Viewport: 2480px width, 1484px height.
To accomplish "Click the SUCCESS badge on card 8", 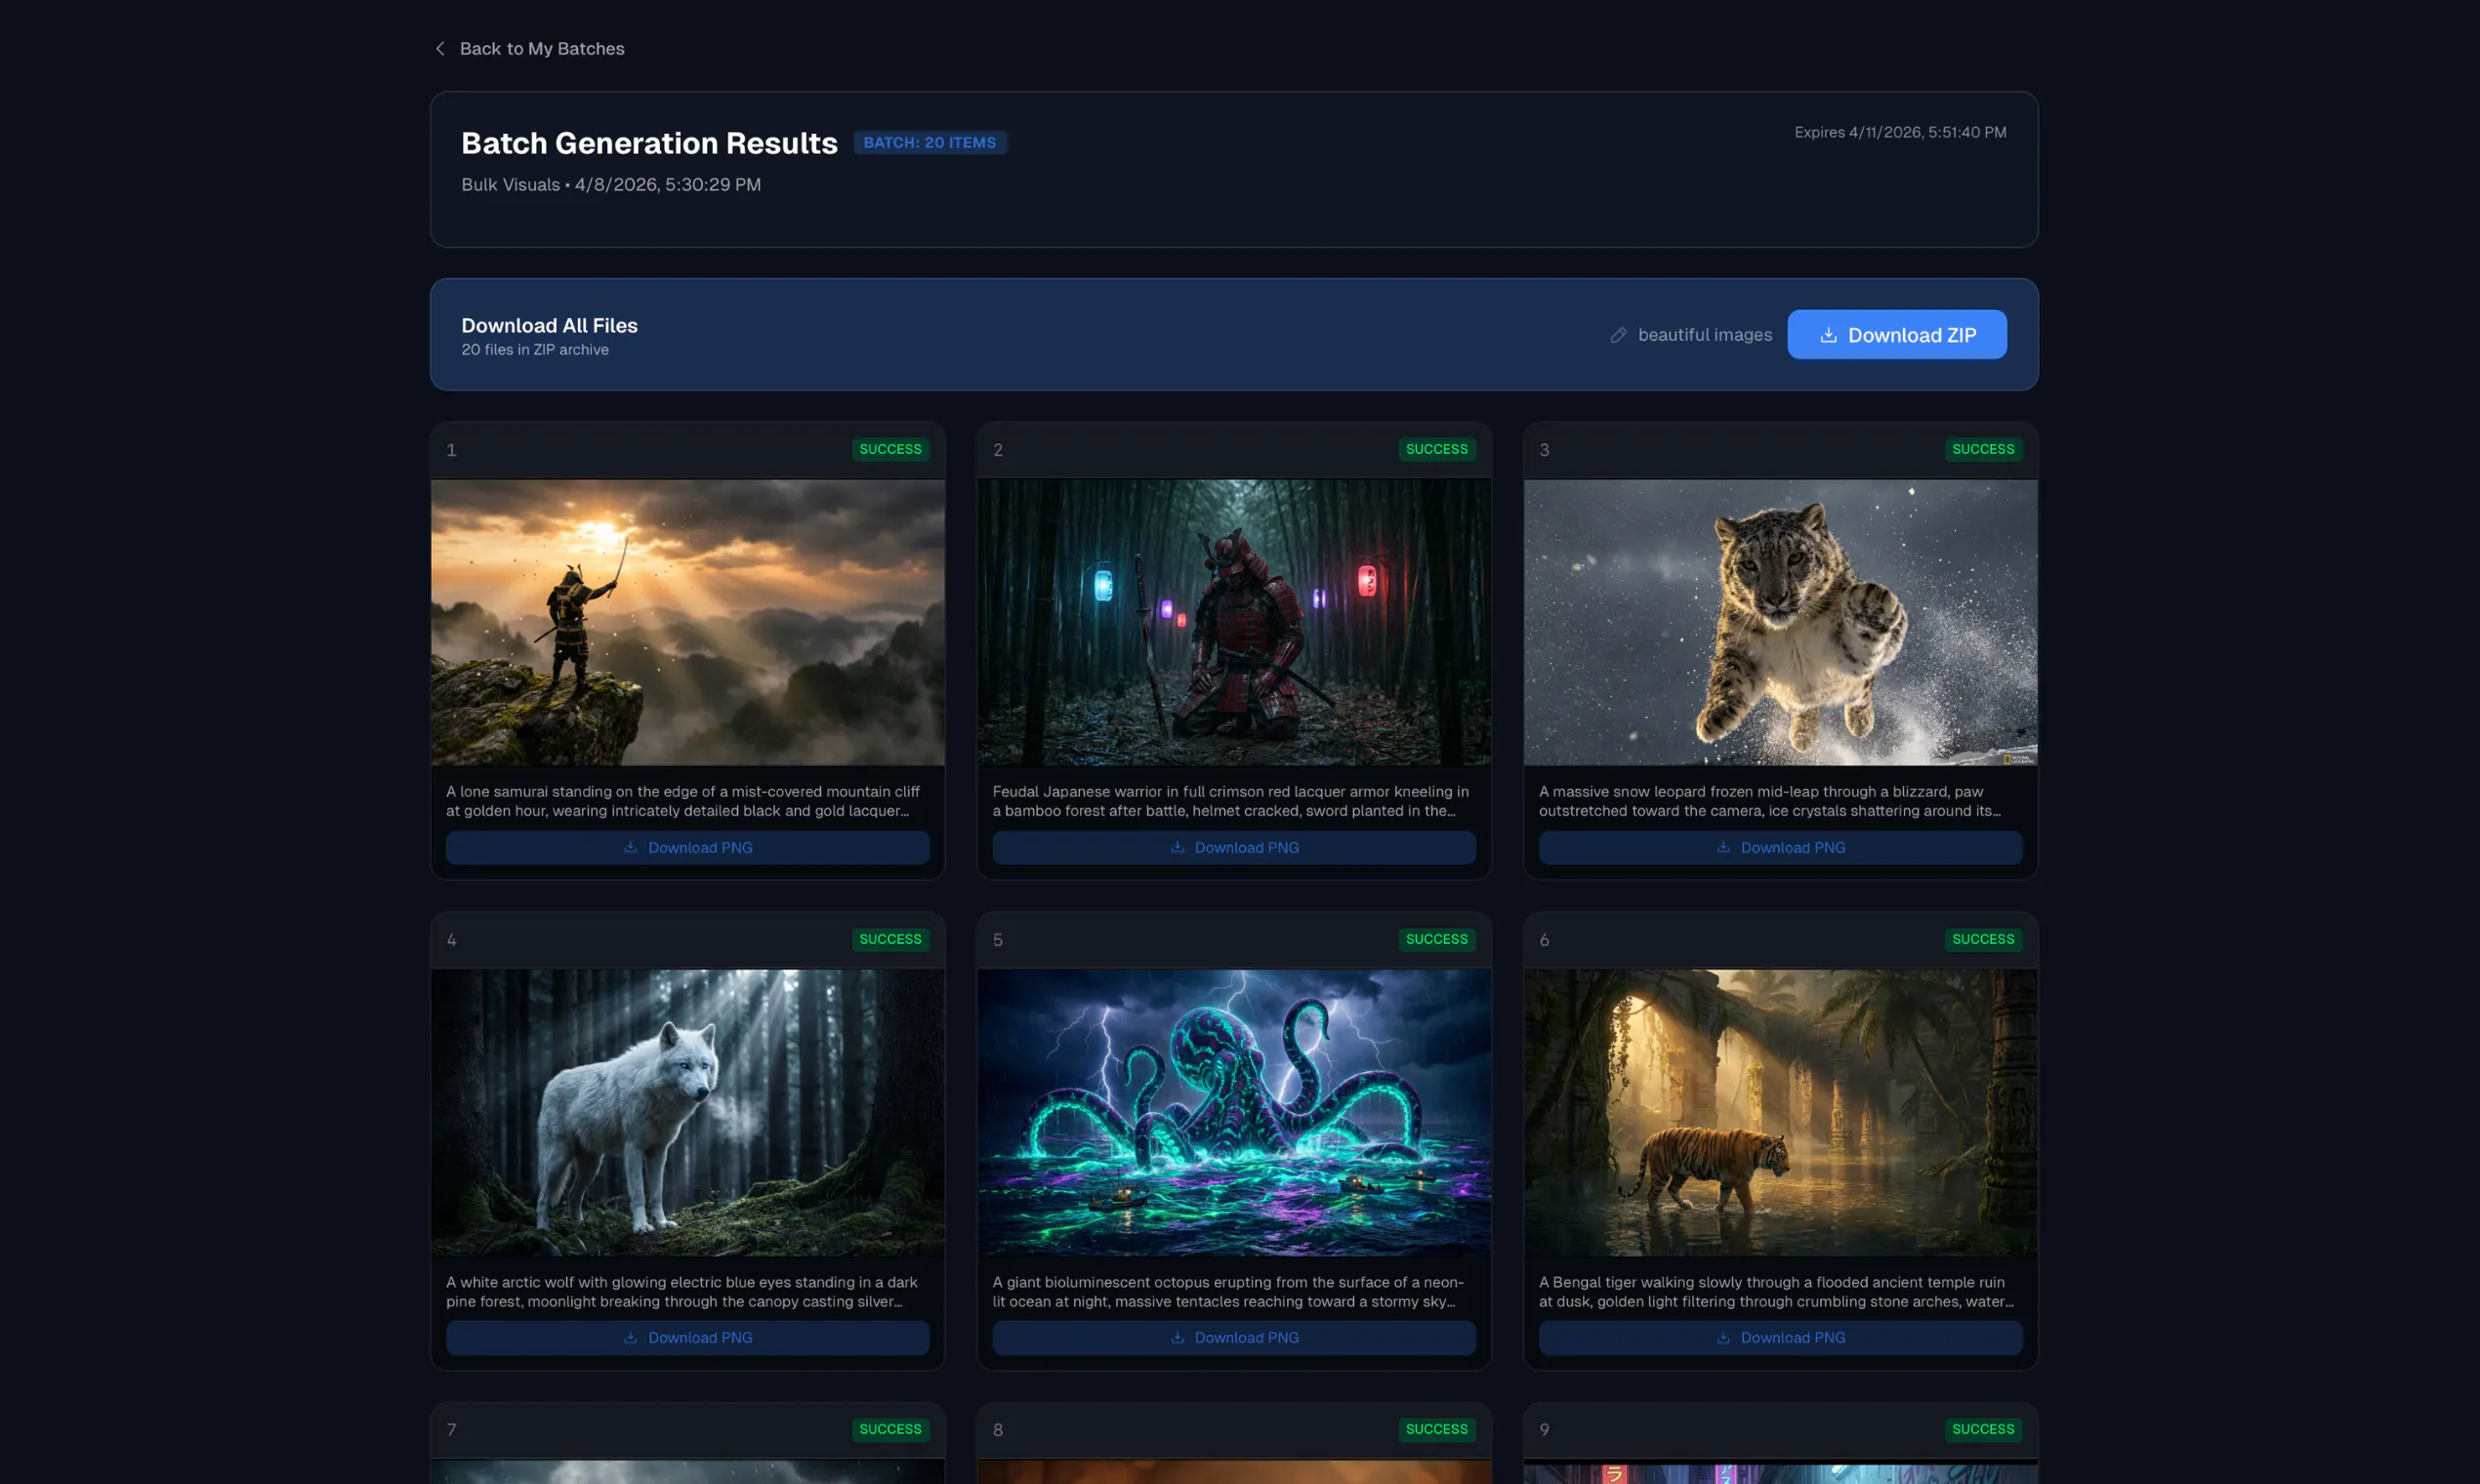I will pos(1436,1429).
